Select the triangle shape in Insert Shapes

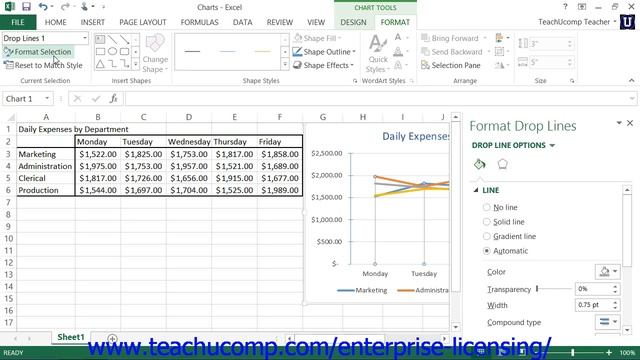(100, 64)
